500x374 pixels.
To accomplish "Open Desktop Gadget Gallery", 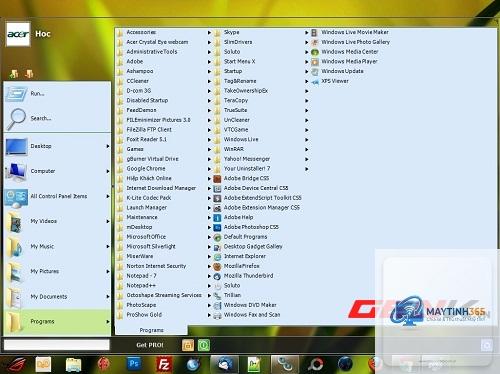I will tap(248, 246).
